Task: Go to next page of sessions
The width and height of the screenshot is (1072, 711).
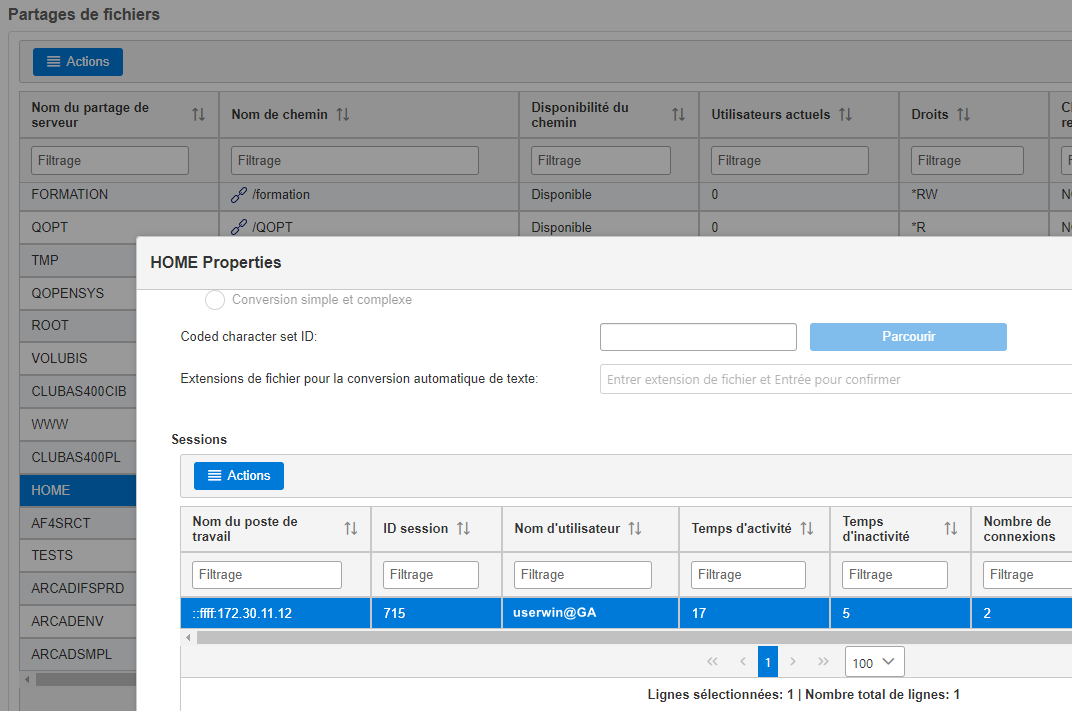Action: coord(793,662)
